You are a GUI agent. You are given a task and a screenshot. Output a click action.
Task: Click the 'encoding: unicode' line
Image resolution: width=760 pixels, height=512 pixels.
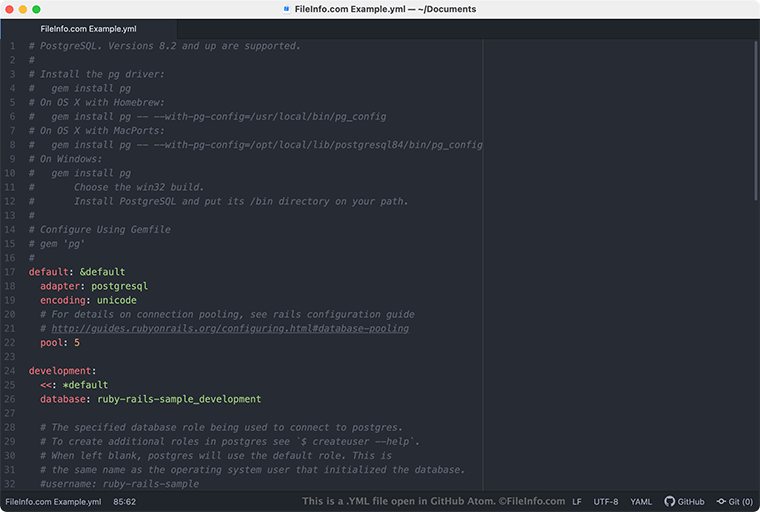[x=88, y=300]
